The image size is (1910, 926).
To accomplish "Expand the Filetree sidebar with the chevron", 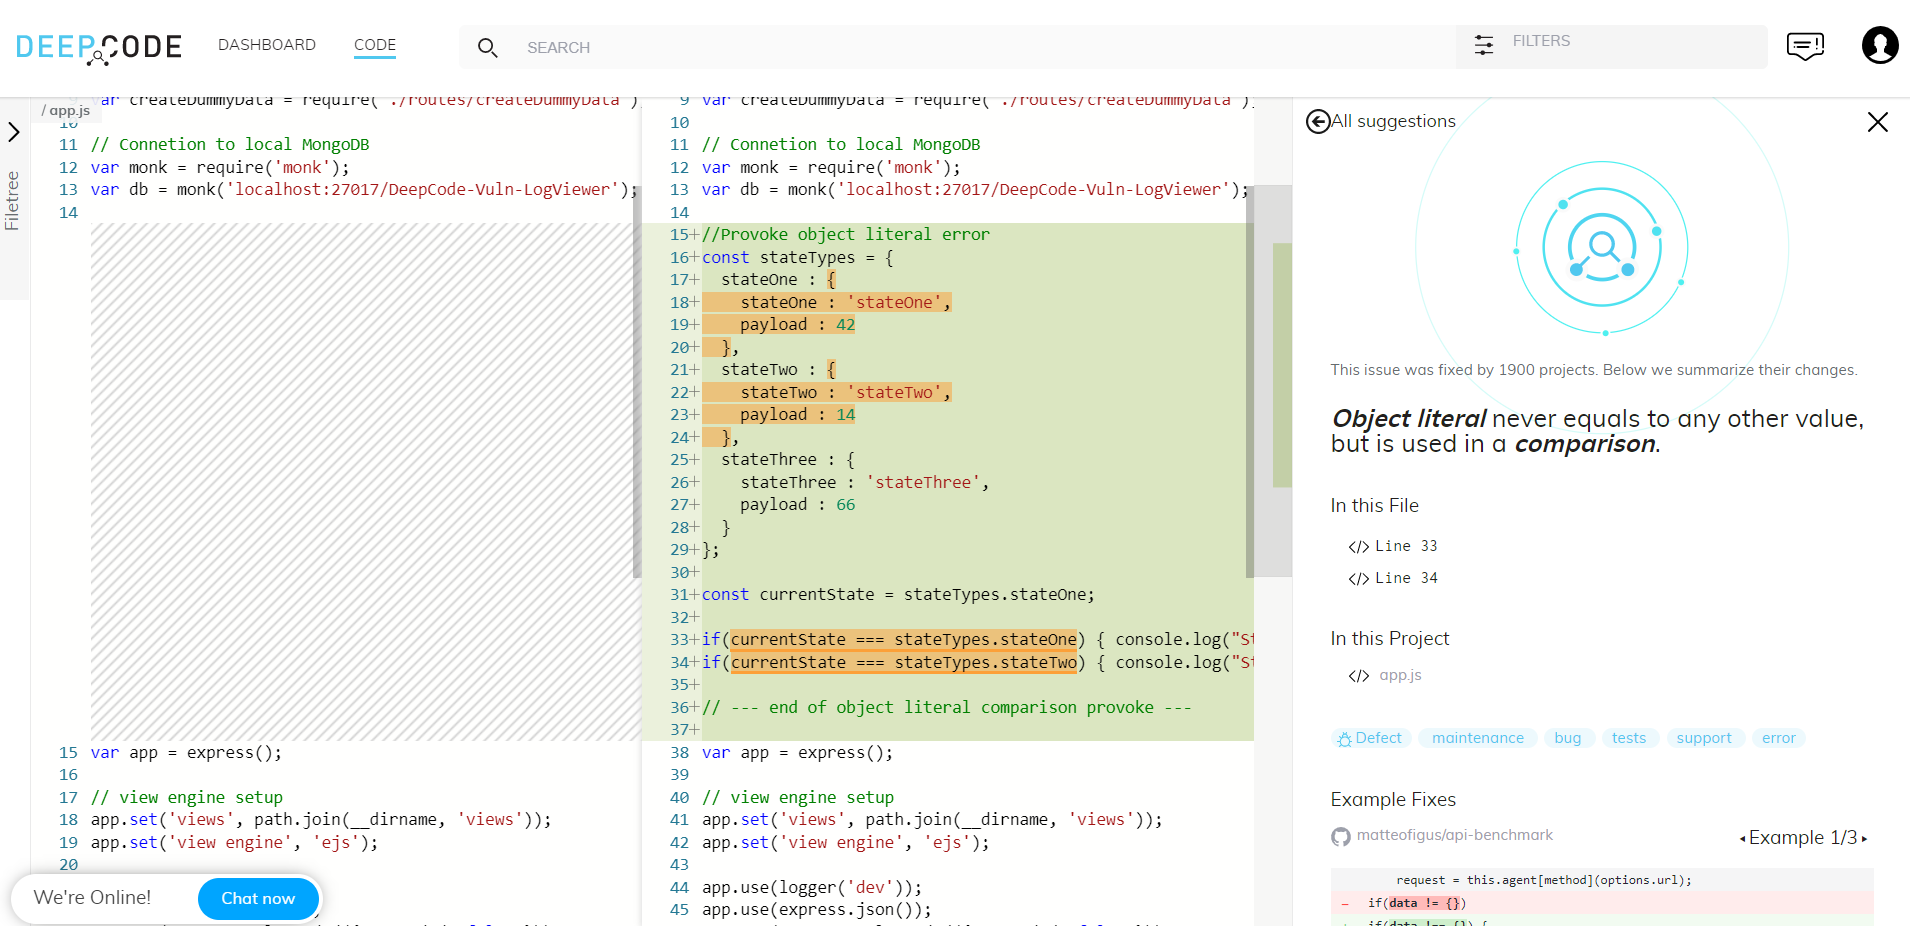I will tap(14, 131).
